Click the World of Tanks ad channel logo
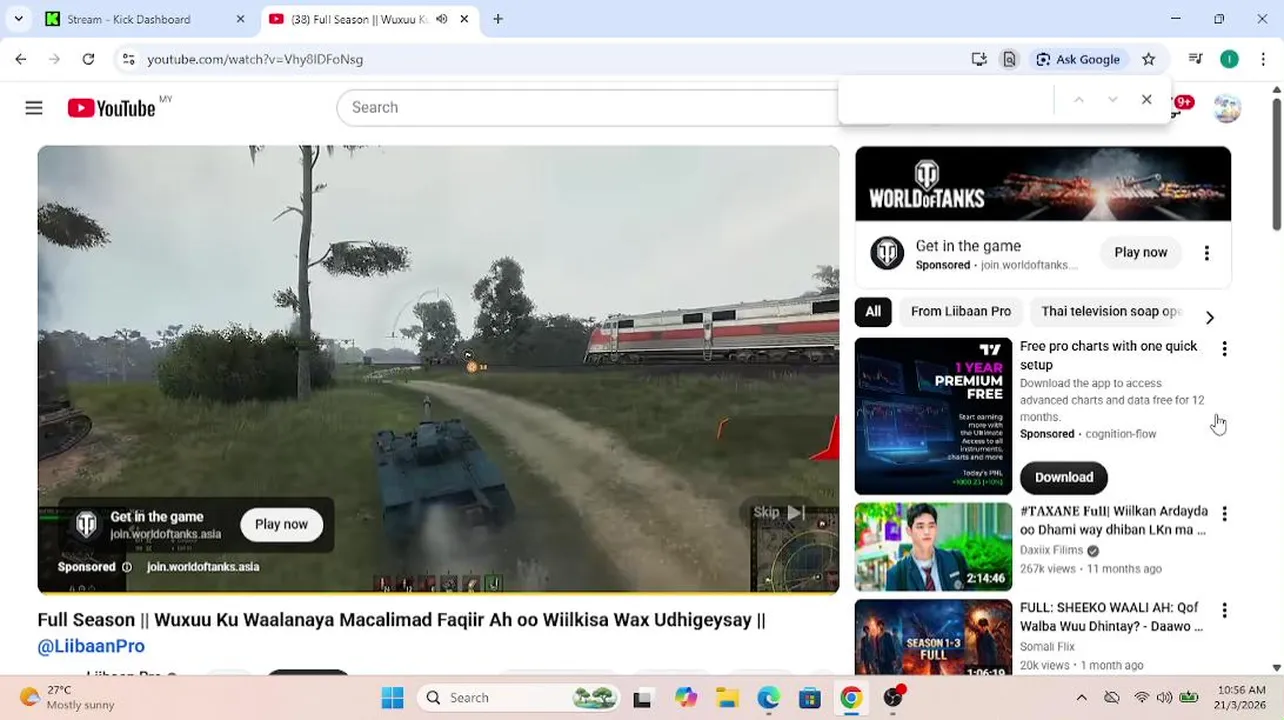The height and width of the screenshot is (720, 1284). click(887, 253)
